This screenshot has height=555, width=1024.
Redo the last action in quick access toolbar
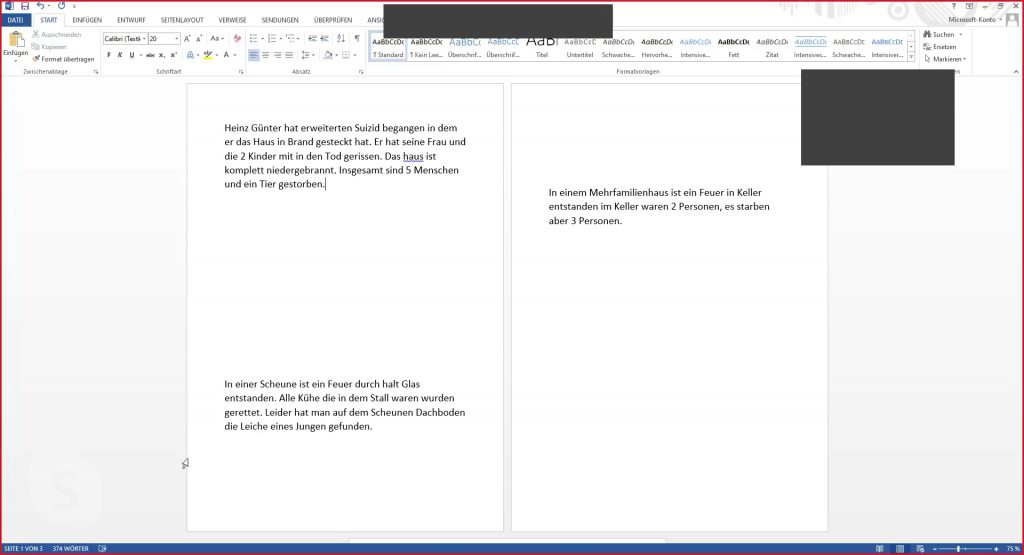click(x=61, y=6)
